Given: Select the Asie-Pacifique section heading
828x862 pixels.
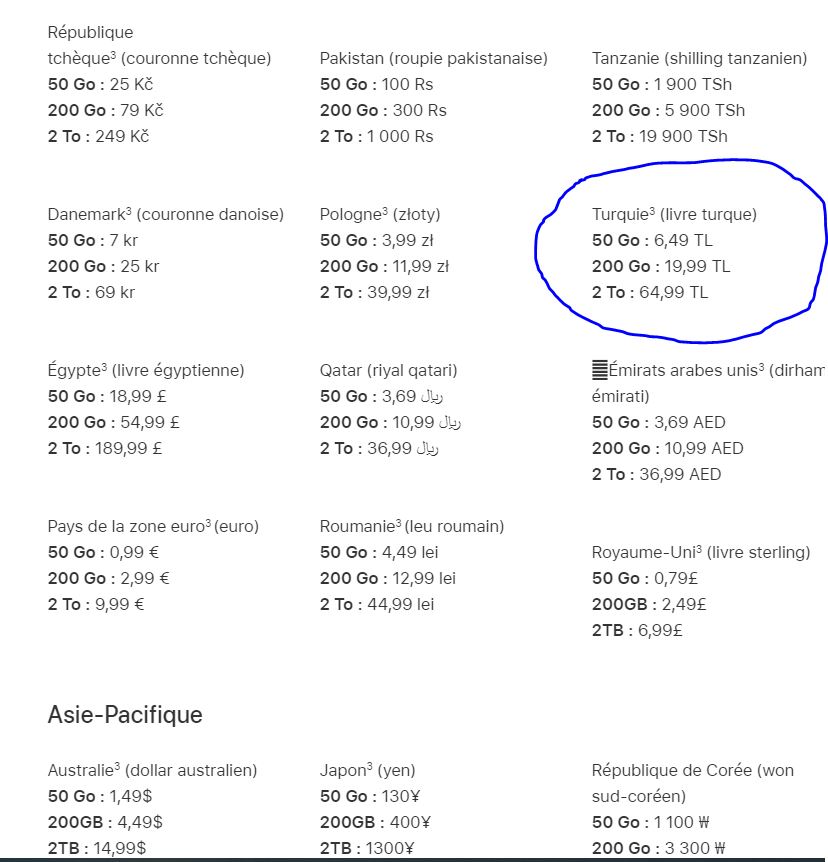Looking at the screenshot, I should (x=125, y=715).
